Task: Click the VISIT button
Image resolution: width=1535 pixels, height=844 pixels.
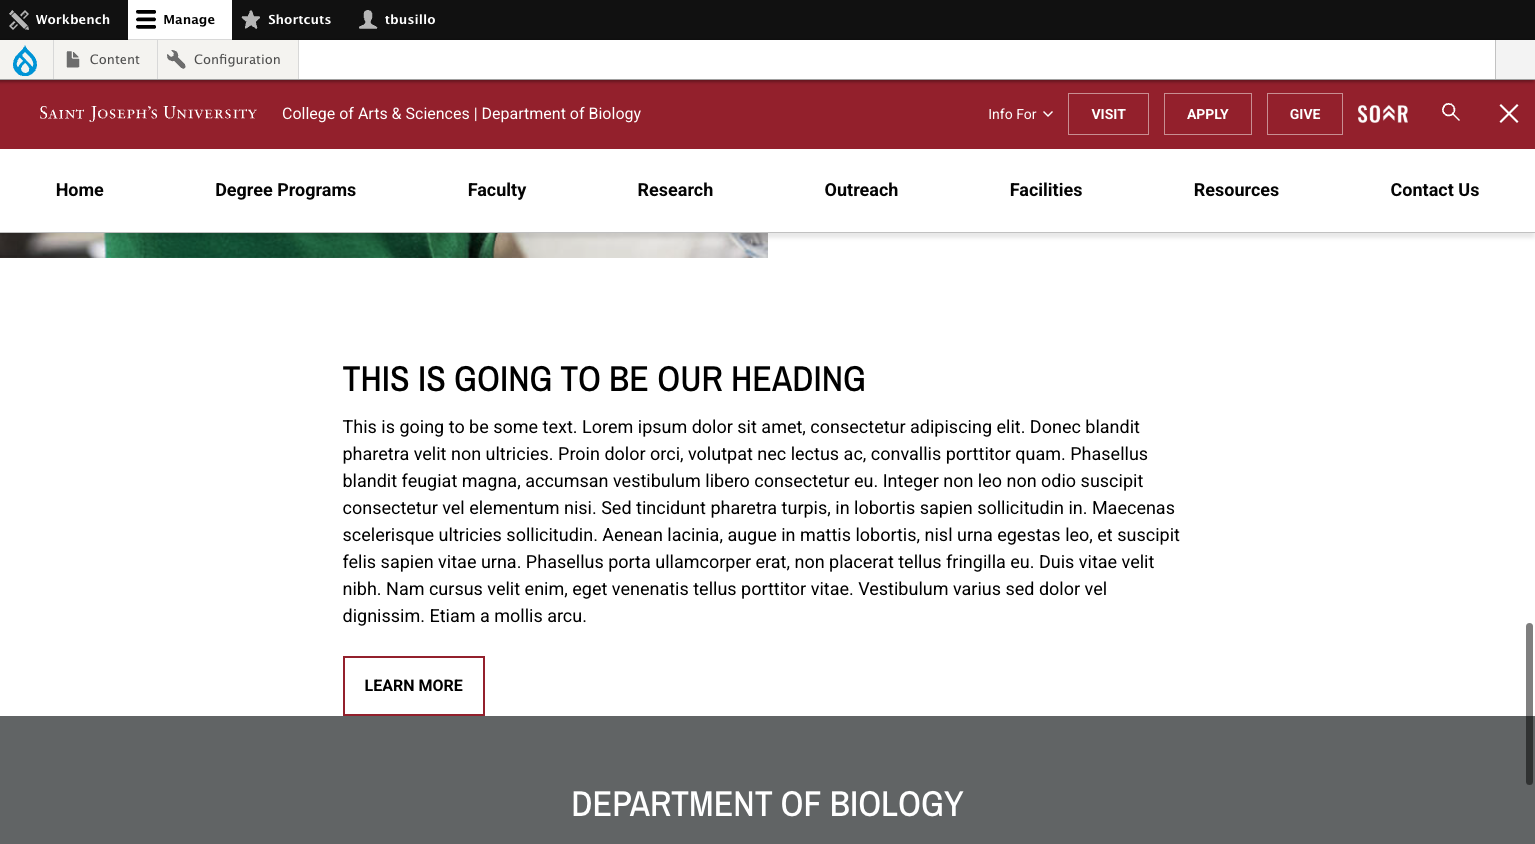Action: click(x=1108, y=114)
